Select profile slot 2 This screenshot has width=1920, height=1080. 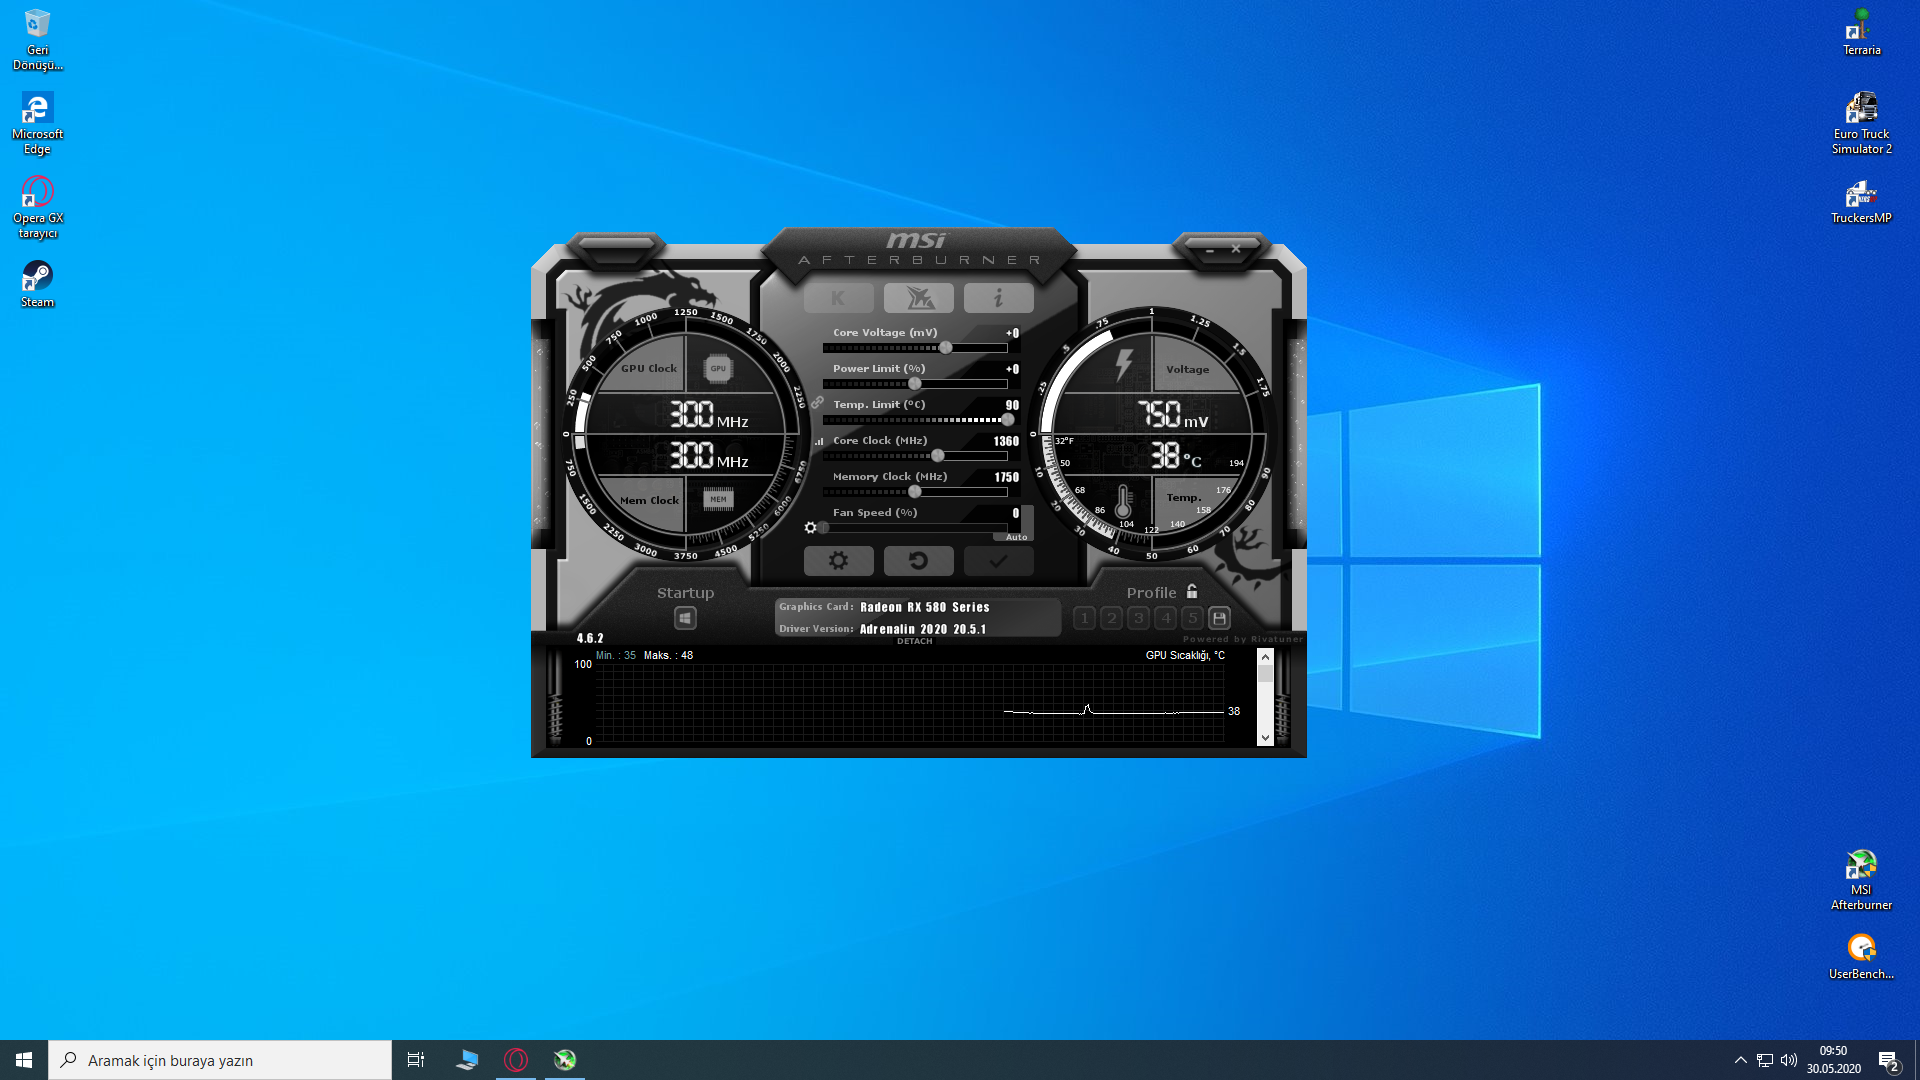click(1111, 618)
